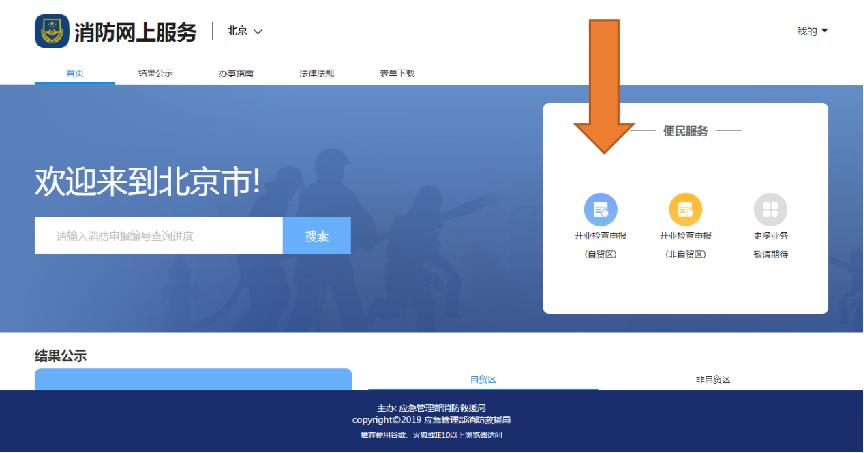This screenshot has width=864, height=453.
Task: Open the 北京 city selector dropdown
Action: pos(245,31)
